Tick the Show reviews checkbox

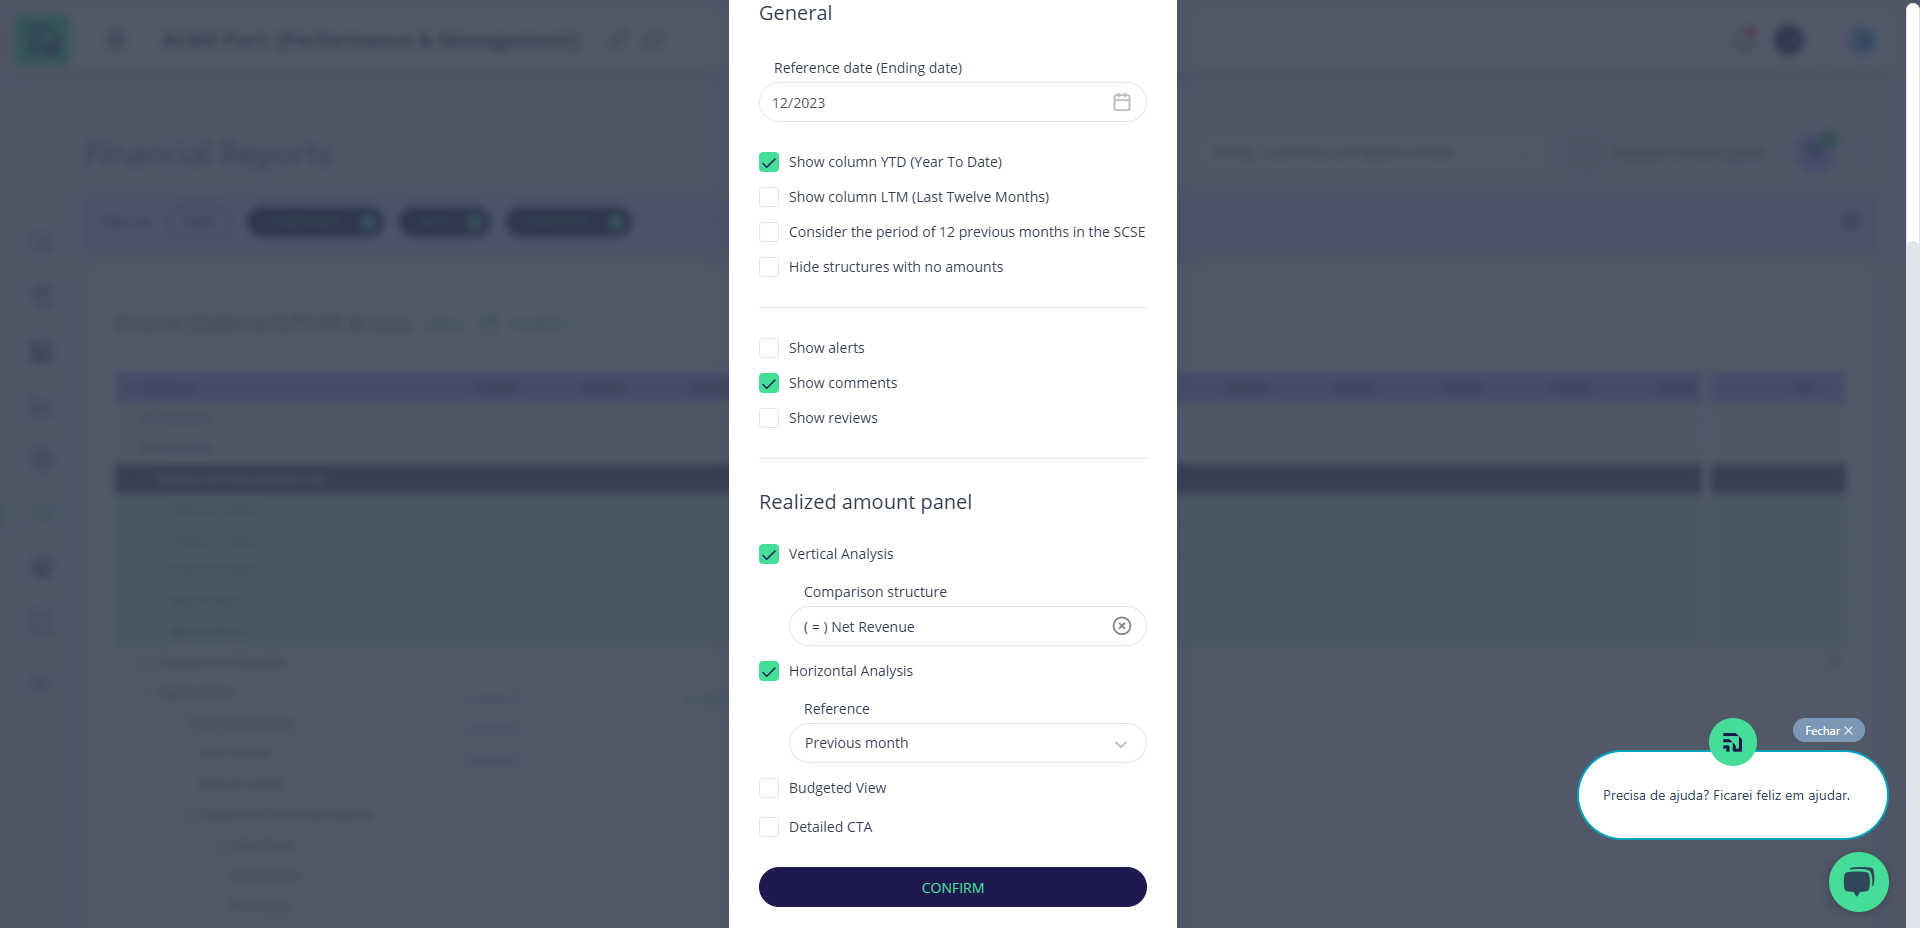[769, 418]
